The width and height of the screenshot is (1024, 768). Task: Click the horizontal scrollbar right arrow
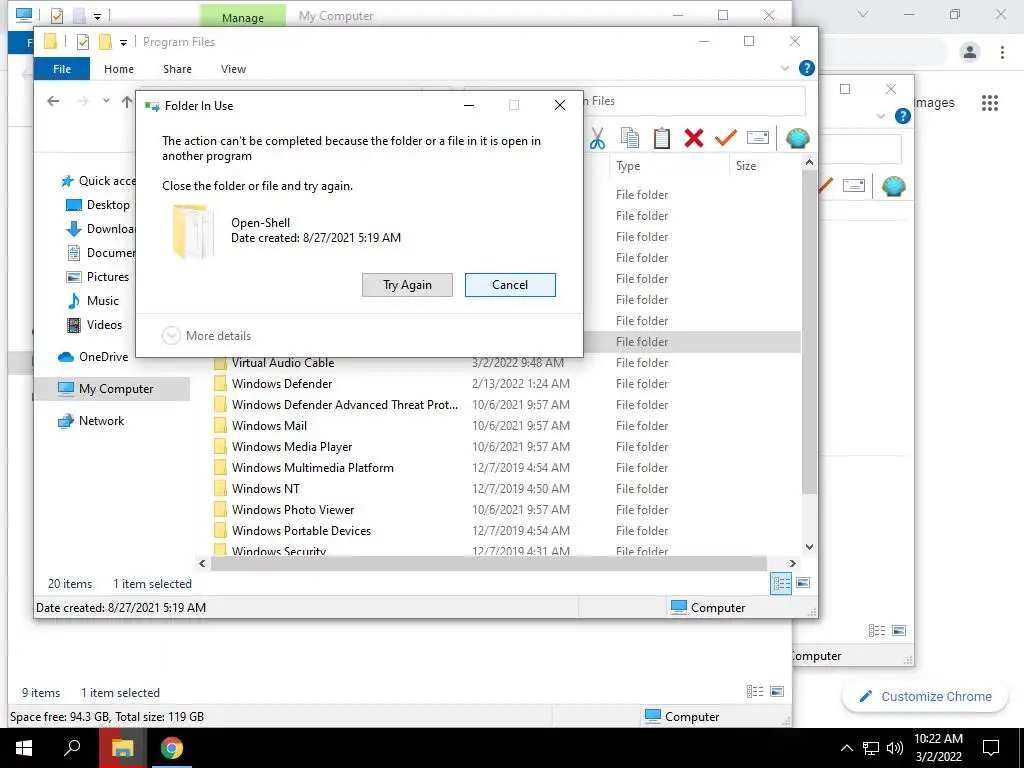792,563
